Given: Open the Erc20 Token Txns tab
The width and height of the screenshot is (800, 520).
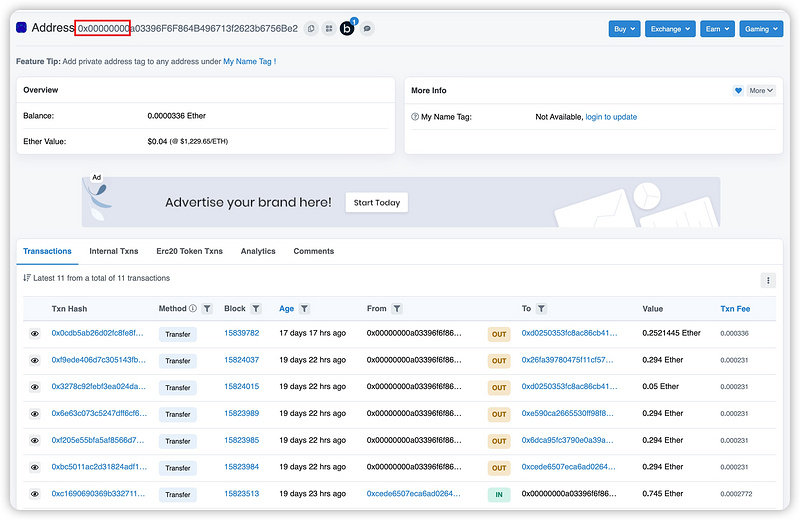Looking at the screenshot, I should click(x=189, y=251).
